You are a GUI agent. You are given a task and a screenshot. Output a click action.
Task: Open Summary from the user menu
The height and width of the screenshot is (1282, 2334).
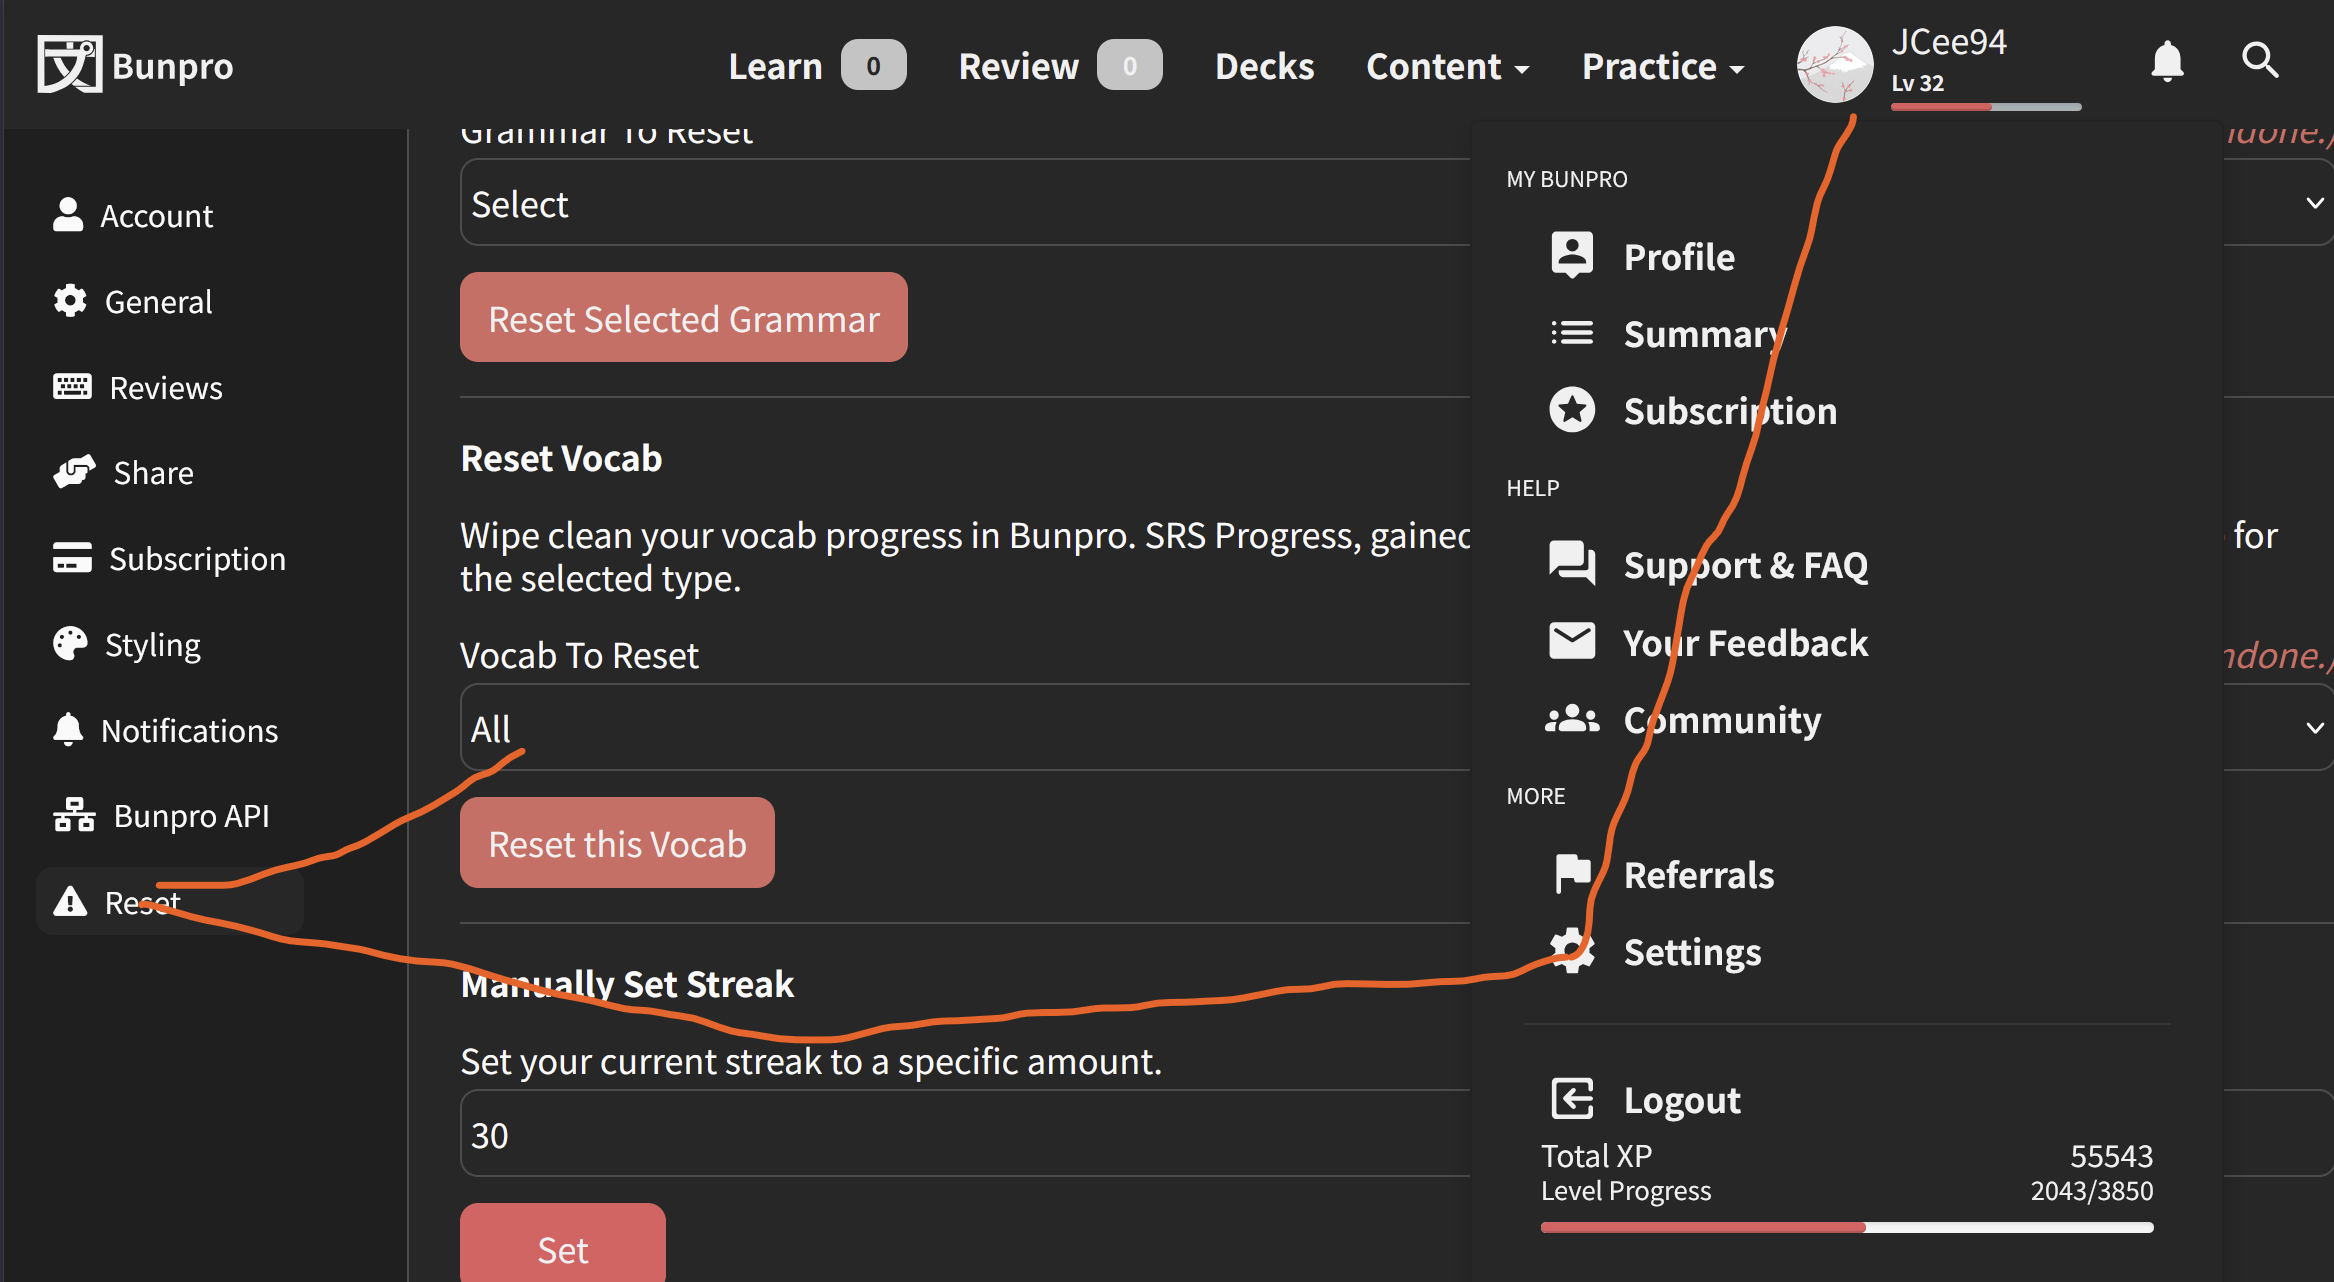(x=1705, y=334)
